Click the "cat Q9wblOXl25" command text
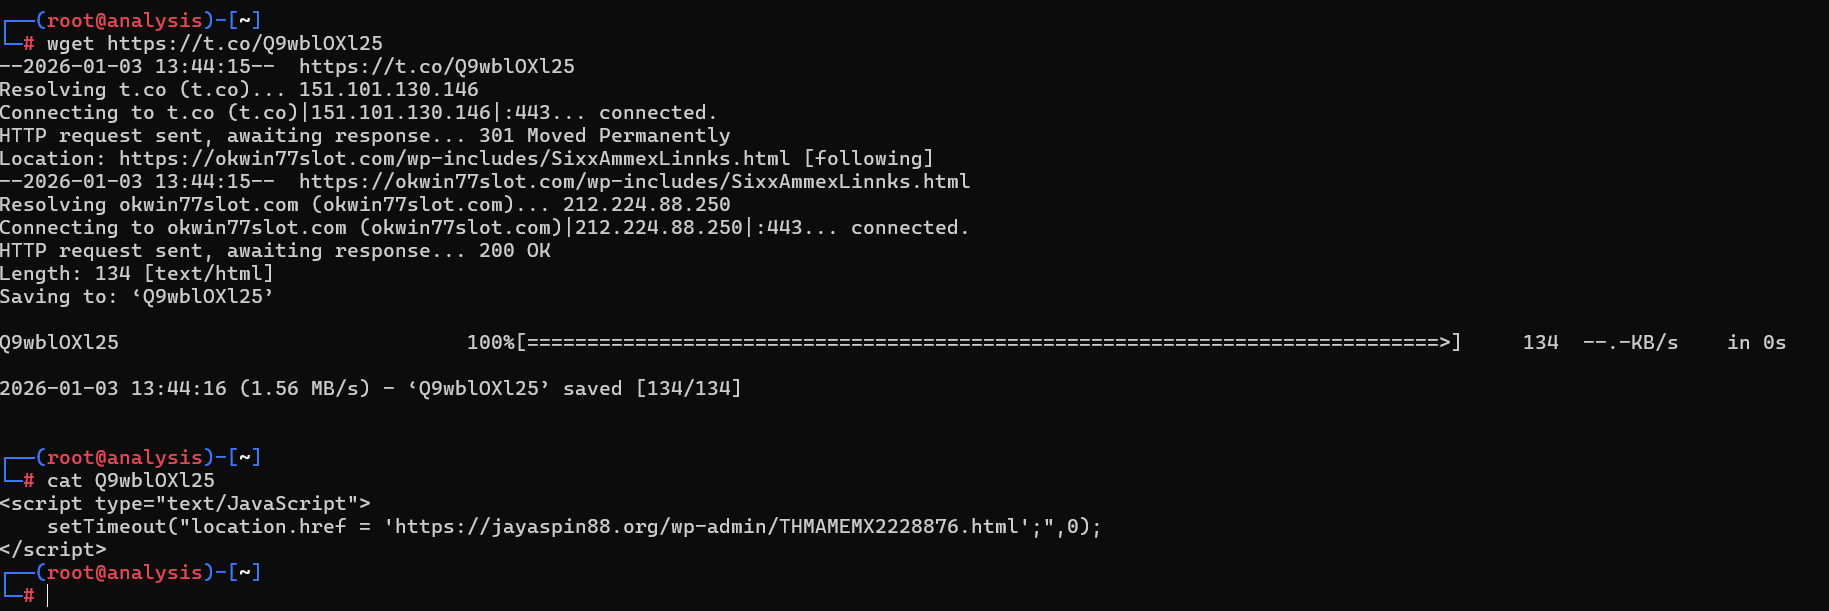Viewport: 1829px width, 611px height. (x=130, y=481)
